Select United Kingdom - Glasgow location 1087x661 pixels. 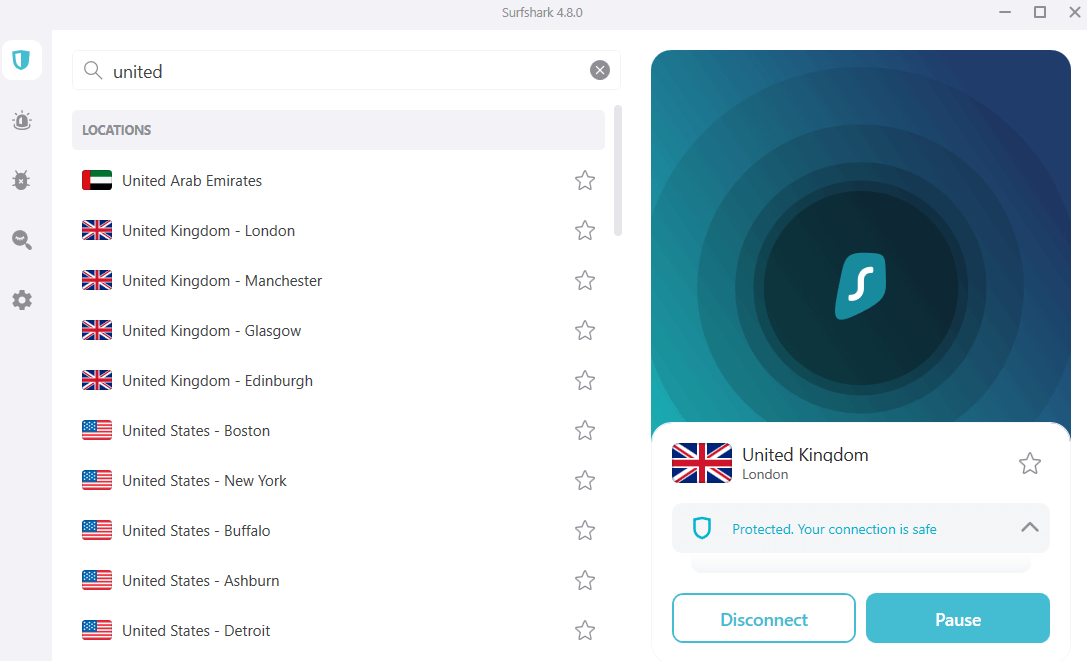tap(338, 331)
